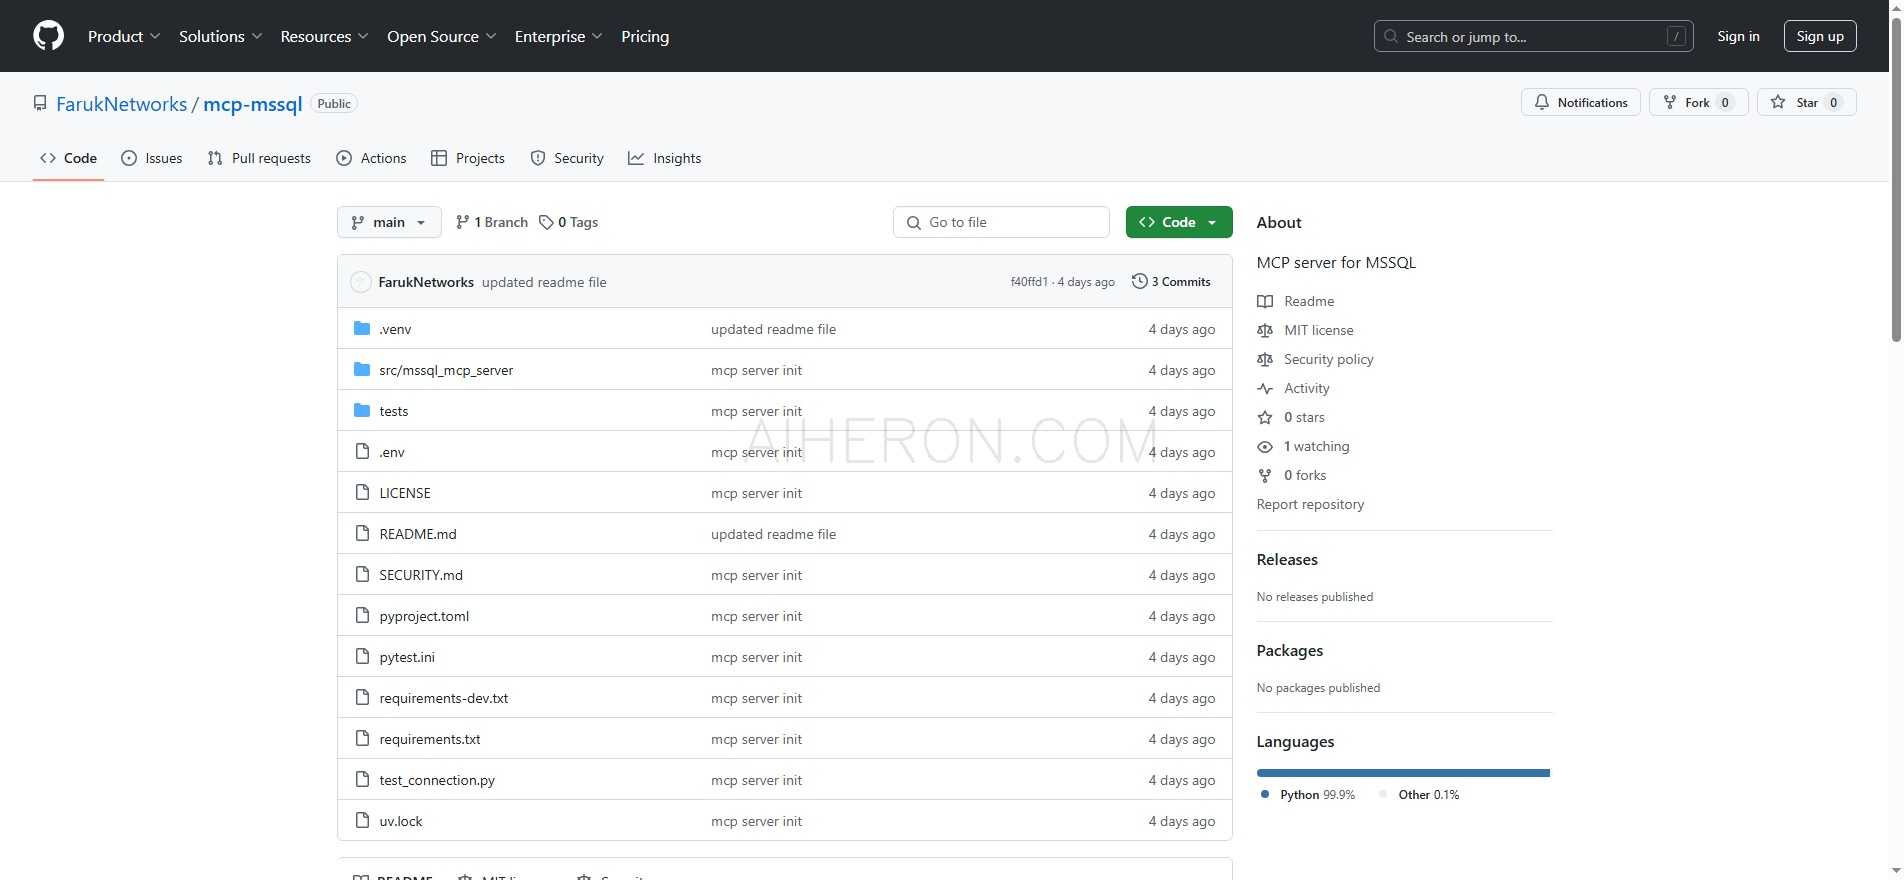Image resolution: width=1904 pixels, height=880 pixels.
Task: Open the Releases heading link
Action: tap(1287, 559)
